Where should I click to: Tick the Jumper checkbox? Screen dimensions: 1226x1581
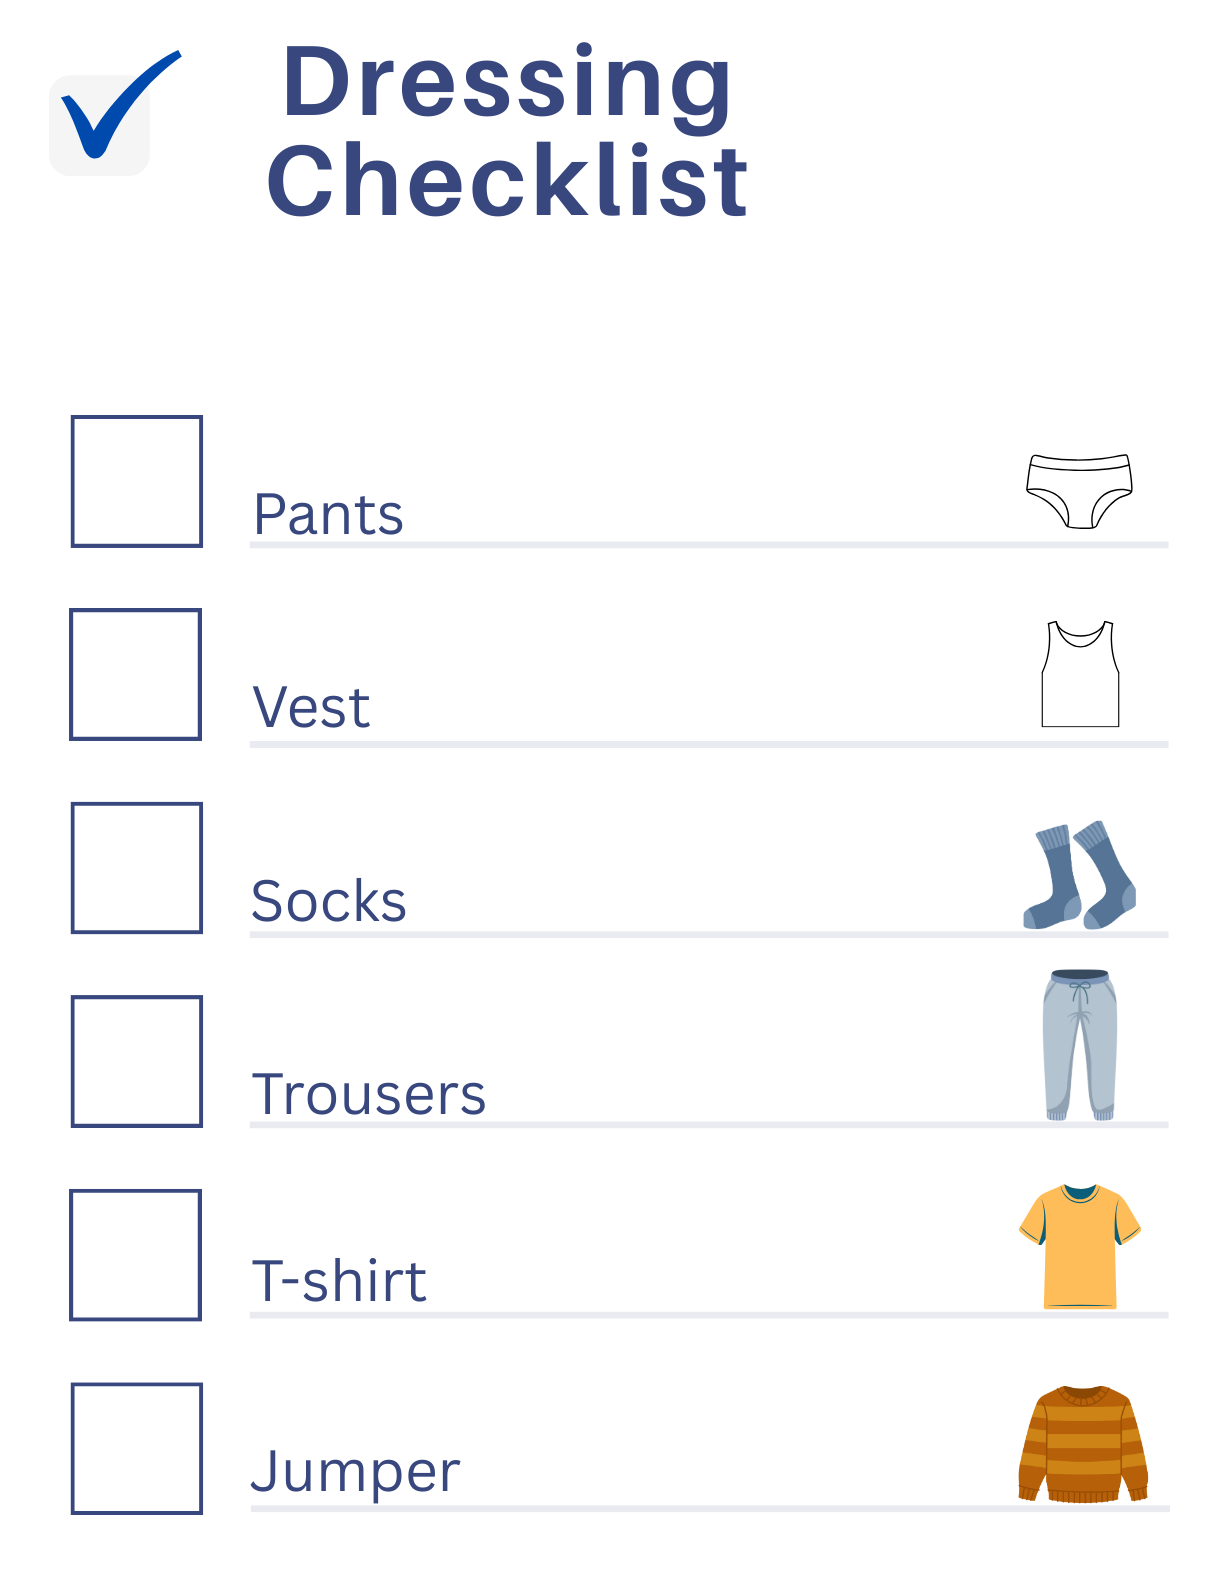pos(137,1448)
